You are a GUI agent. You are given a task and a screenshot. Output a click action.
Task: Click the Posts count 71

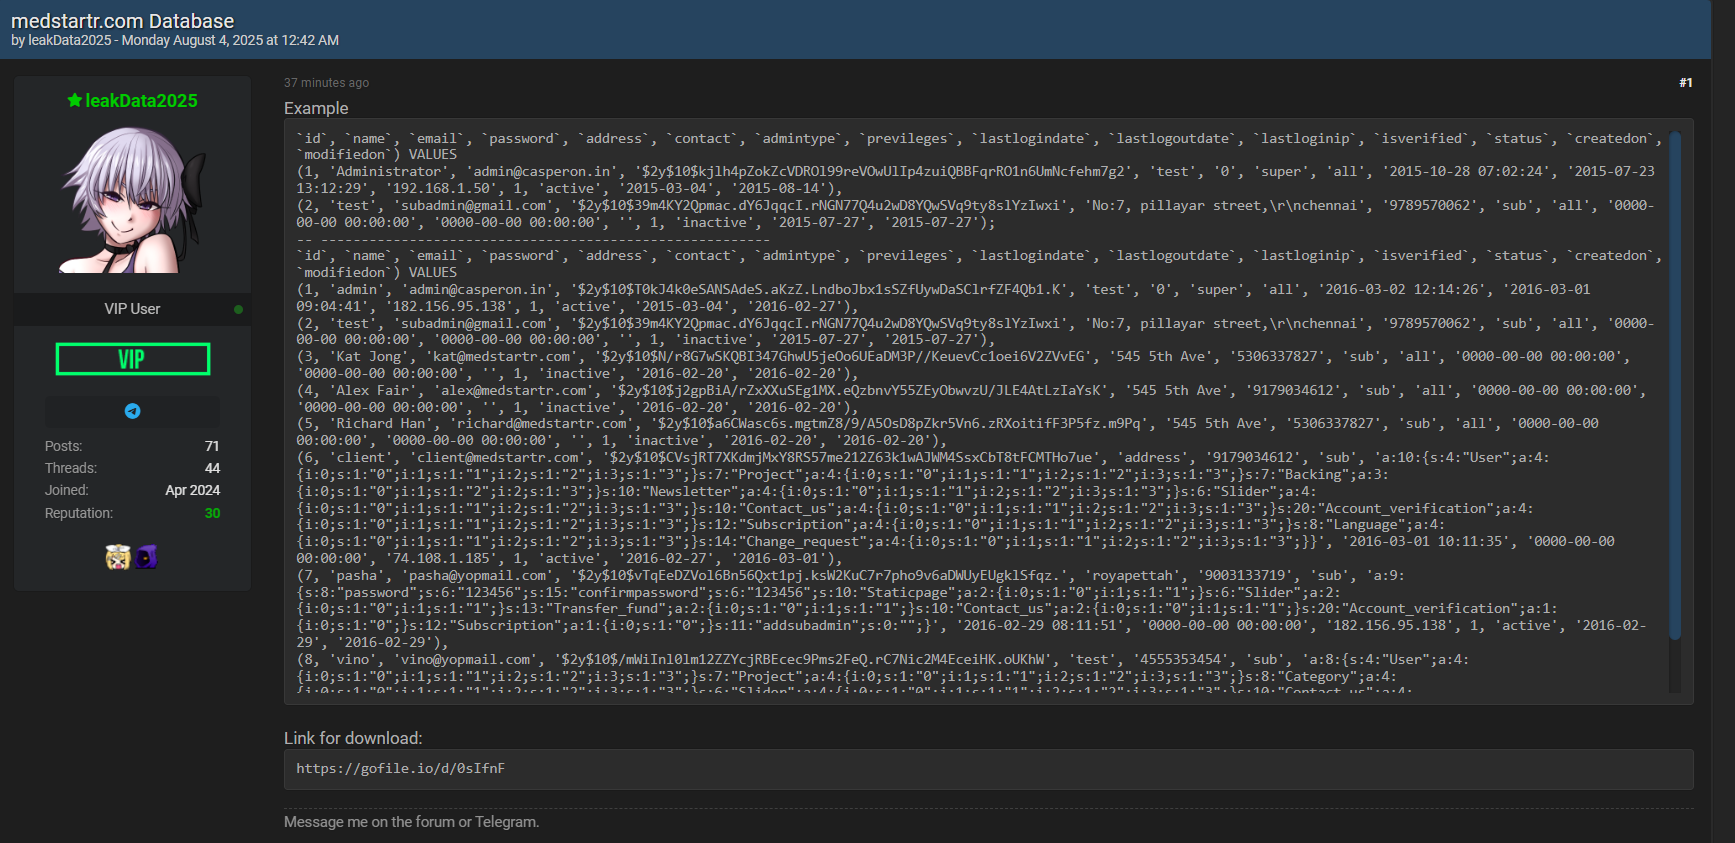click(x=212, y=446)
